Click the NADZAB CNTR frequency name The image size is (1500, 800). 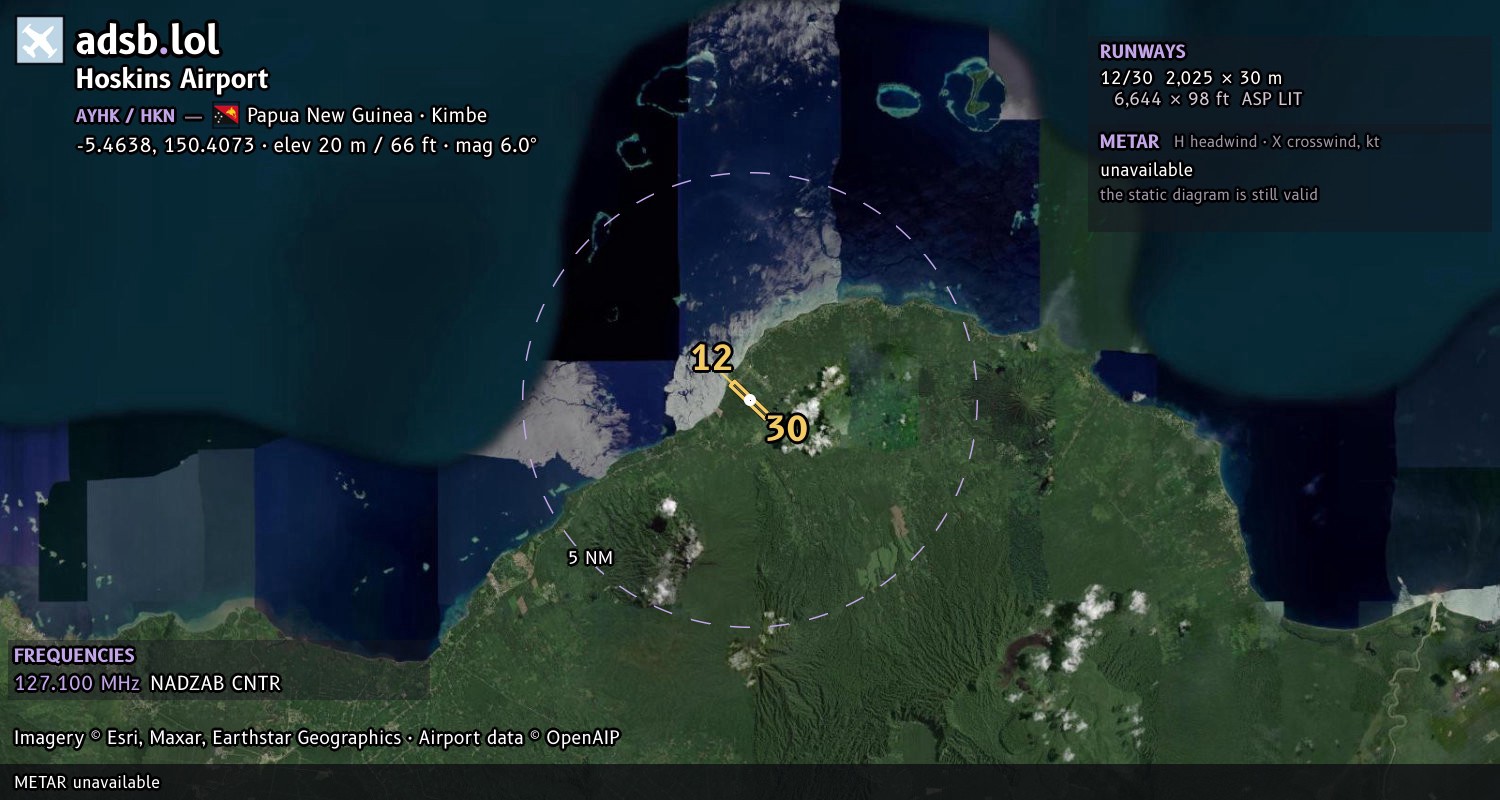[x=215, y=684]
